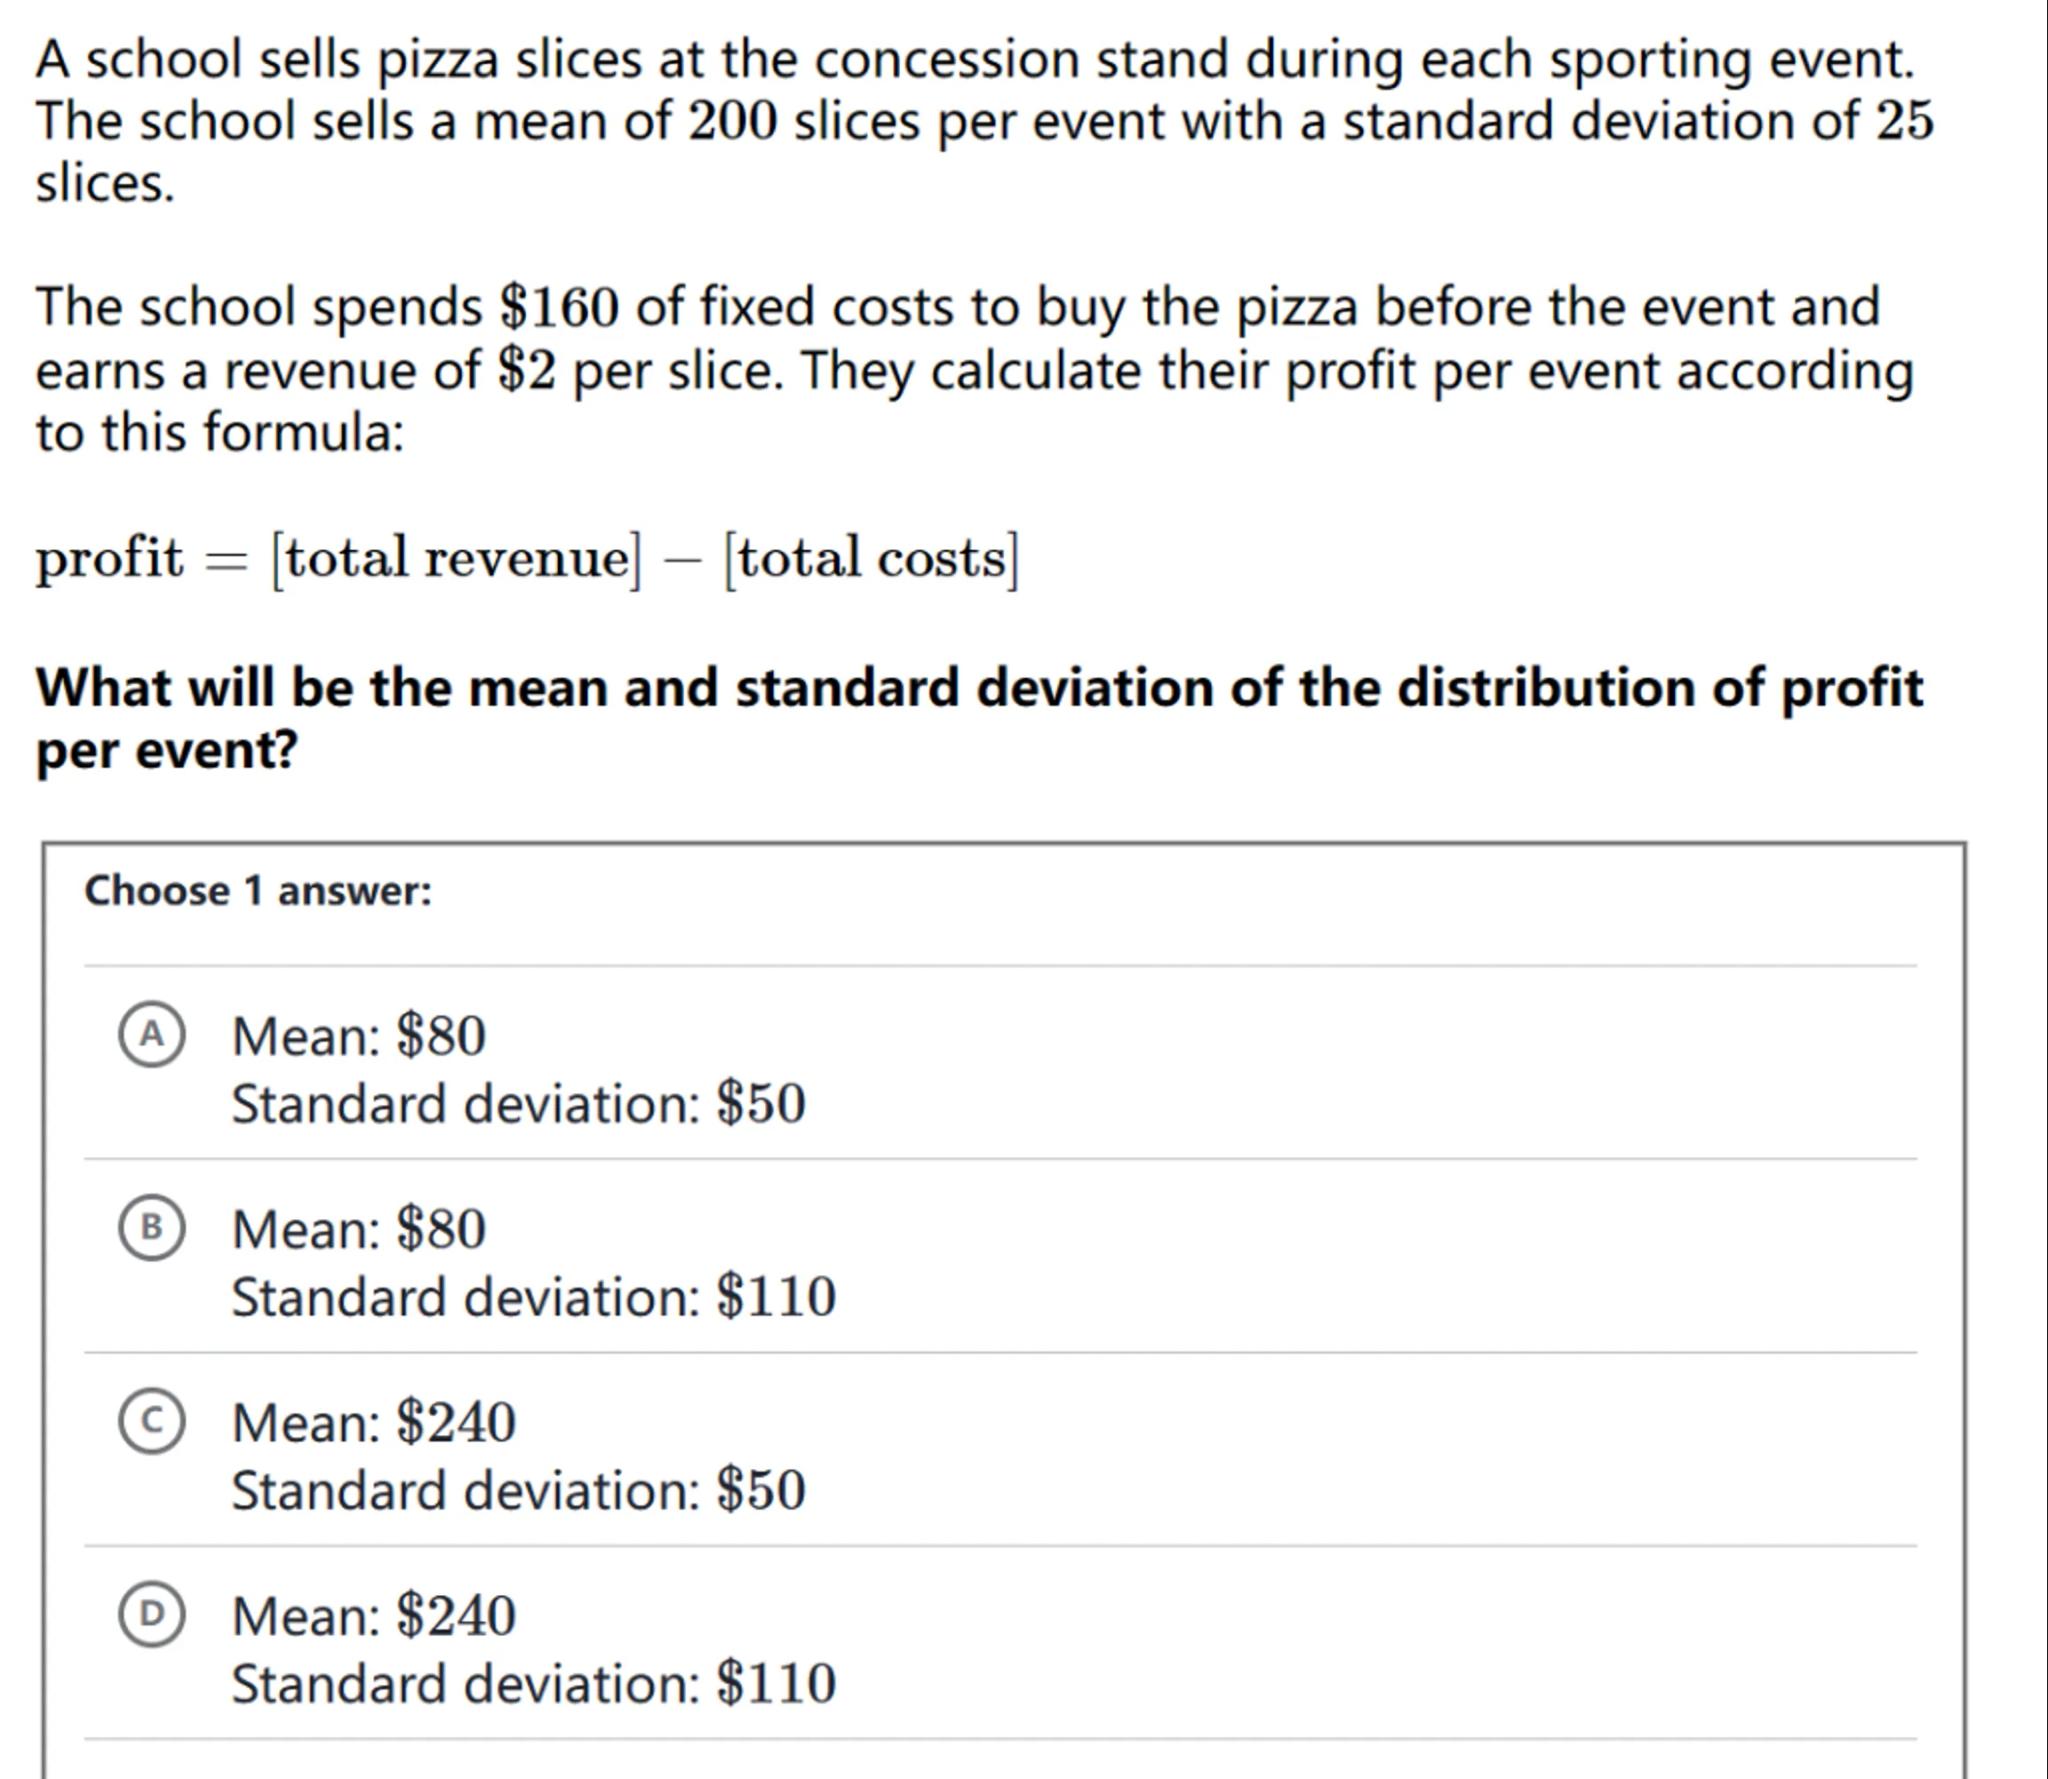This screenshot has width=2048, height=1779.
Task: Select answer choice B radio button
Action: (x=151, y=1228)
